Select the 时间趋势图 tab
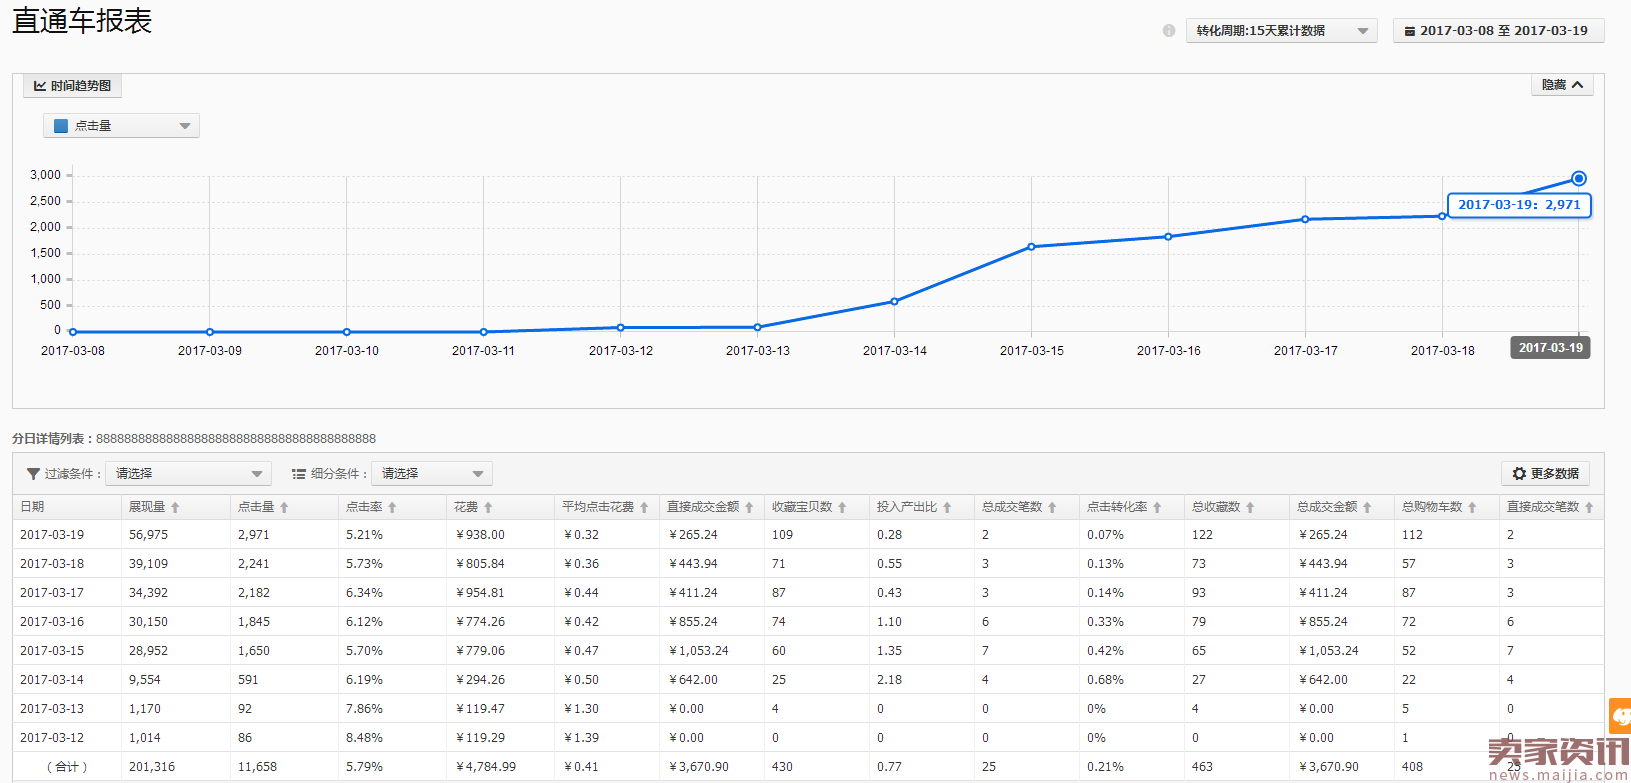This screenshot has width=1631, height=783. 73,86
